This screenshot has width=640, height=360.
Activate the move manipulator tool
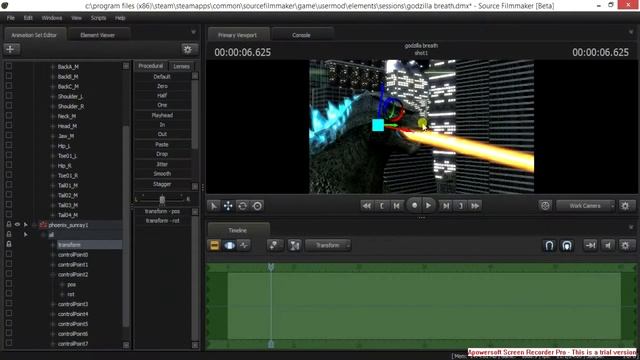tap(228, 206)
